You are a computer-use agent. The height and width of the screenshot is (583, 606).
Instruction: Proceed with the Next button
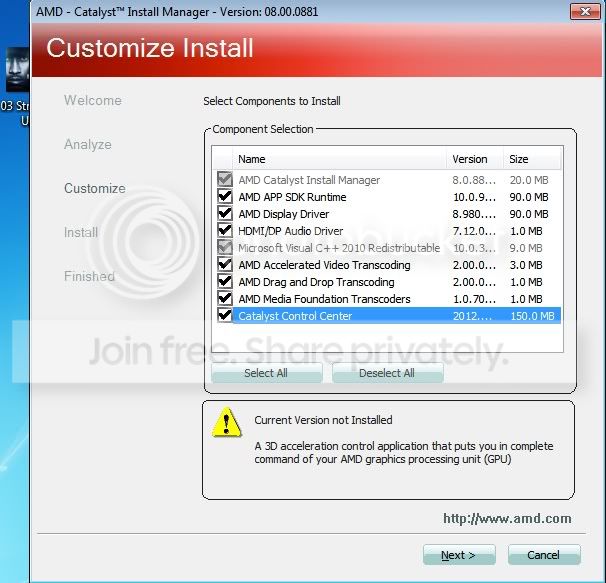(x=459, y=555)
